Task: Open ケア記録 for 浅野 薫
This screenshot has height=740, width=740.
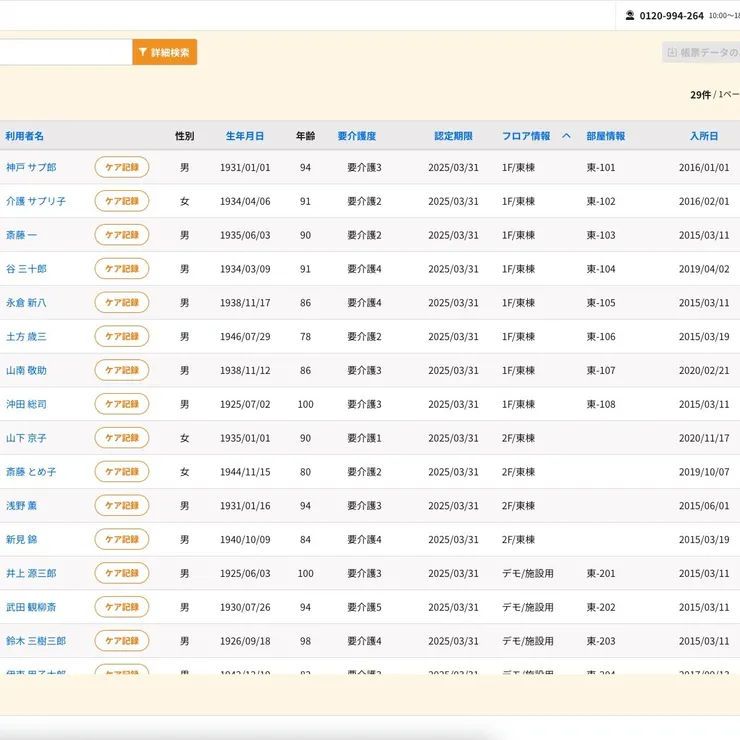Action: (122, 505)
